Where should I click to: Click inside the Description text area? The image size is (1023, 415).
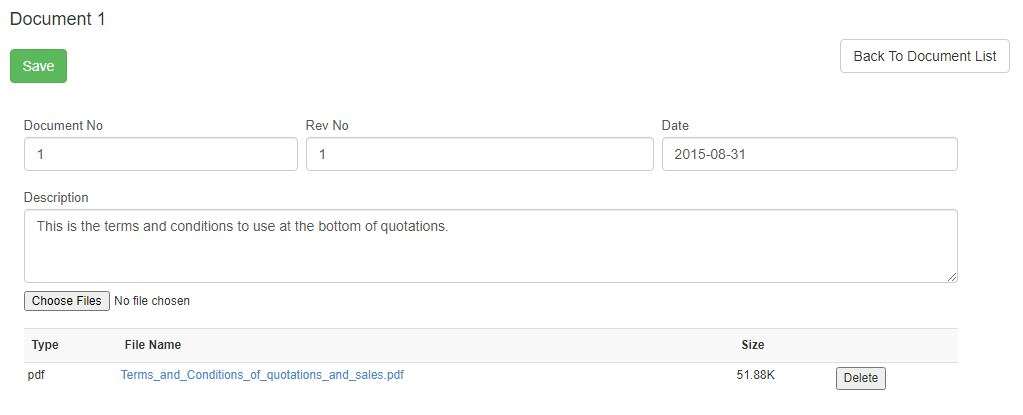pyautogui.click(x=490, y=245)
